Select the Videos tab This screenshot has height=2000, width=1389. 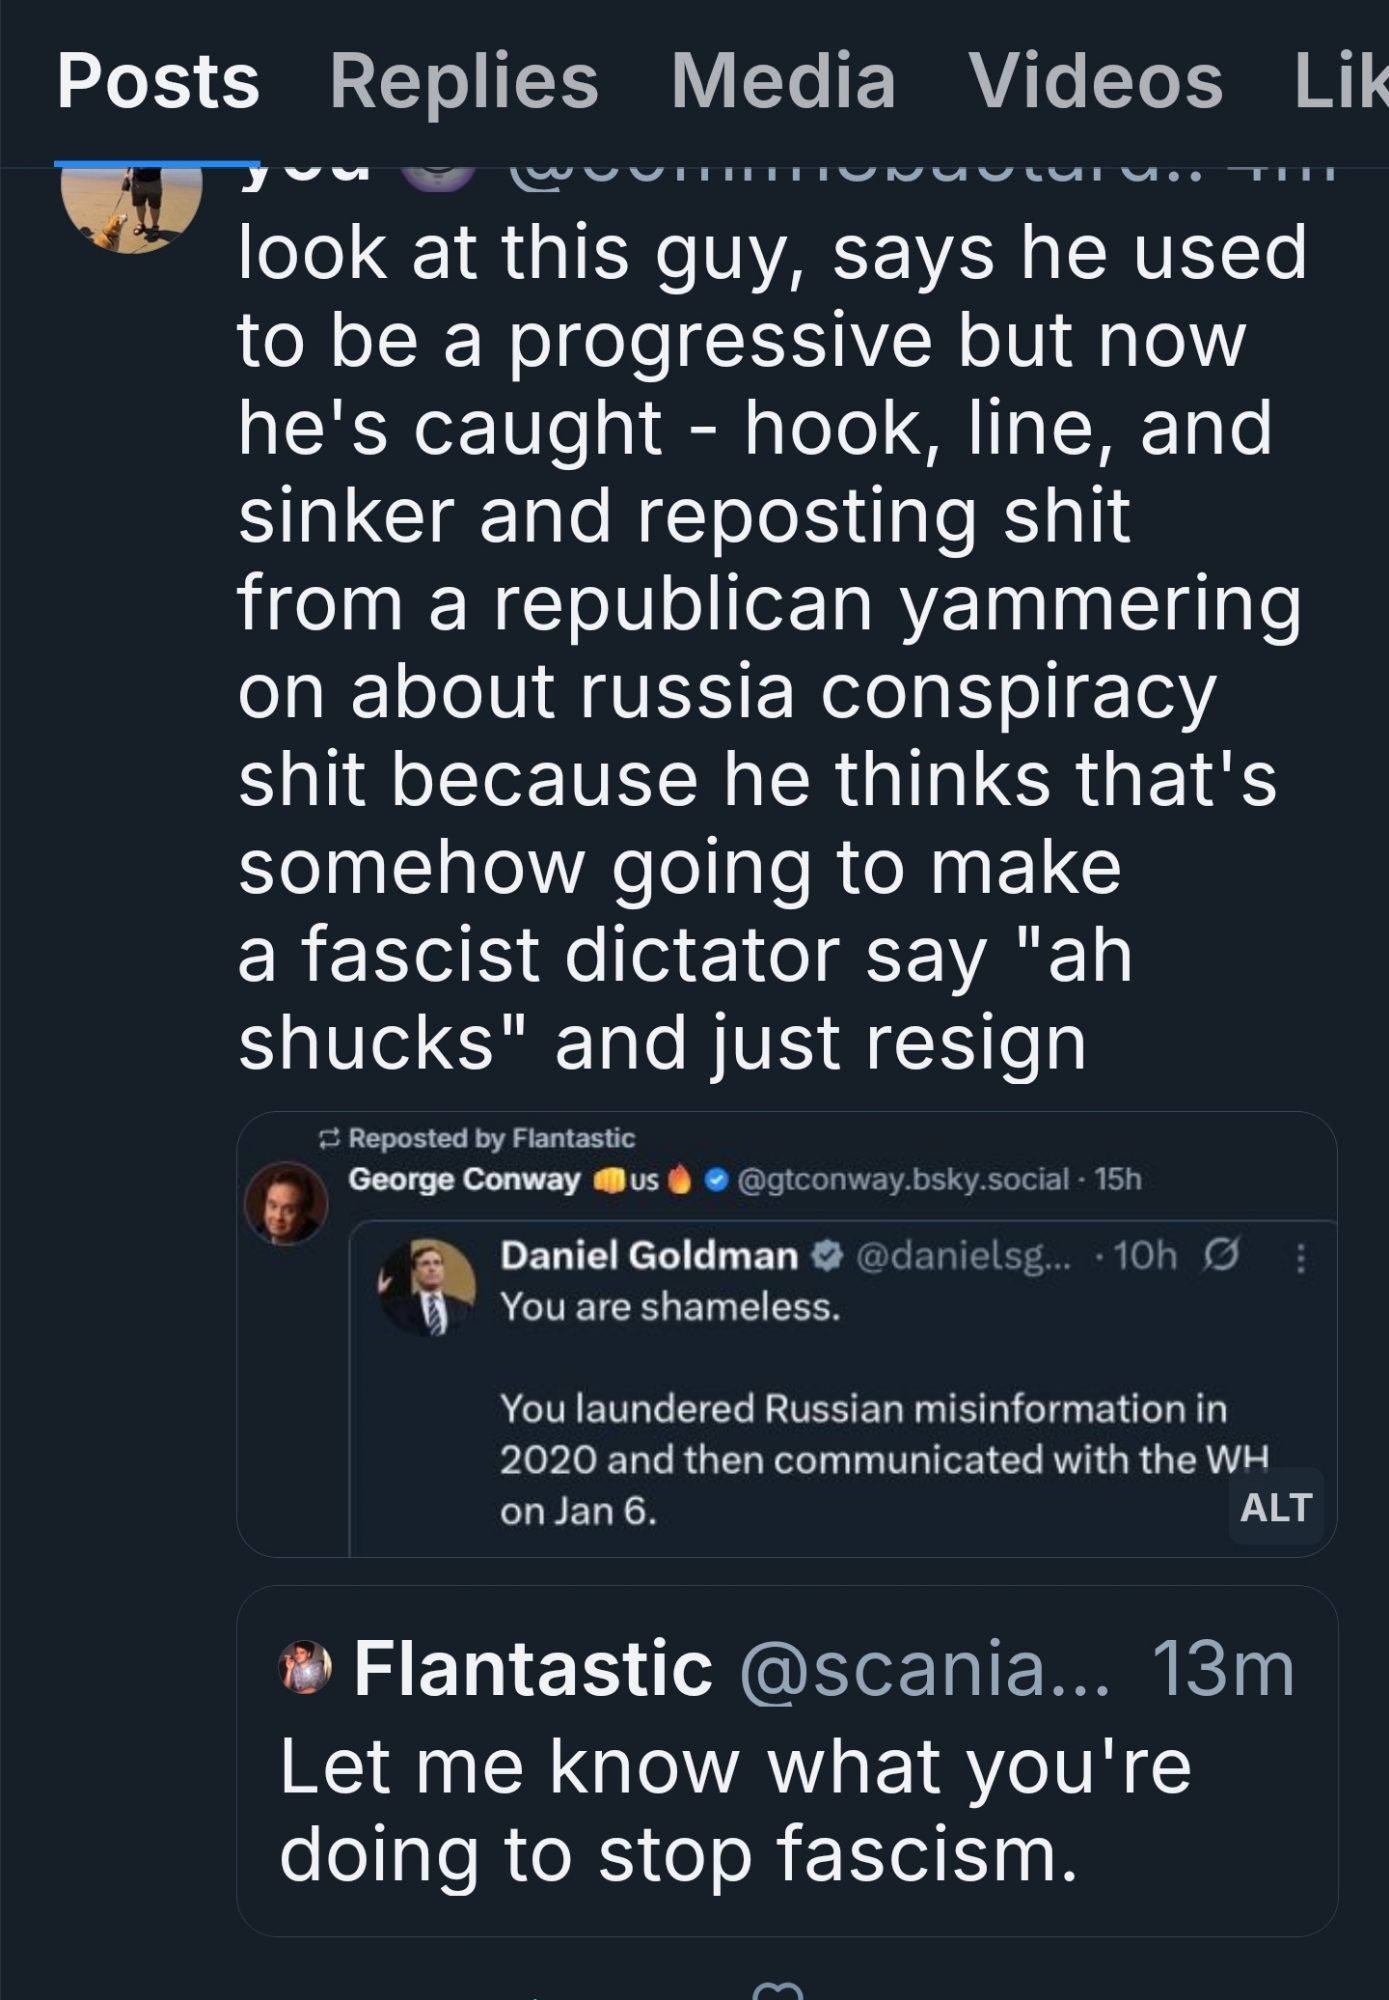point(1095,82)
